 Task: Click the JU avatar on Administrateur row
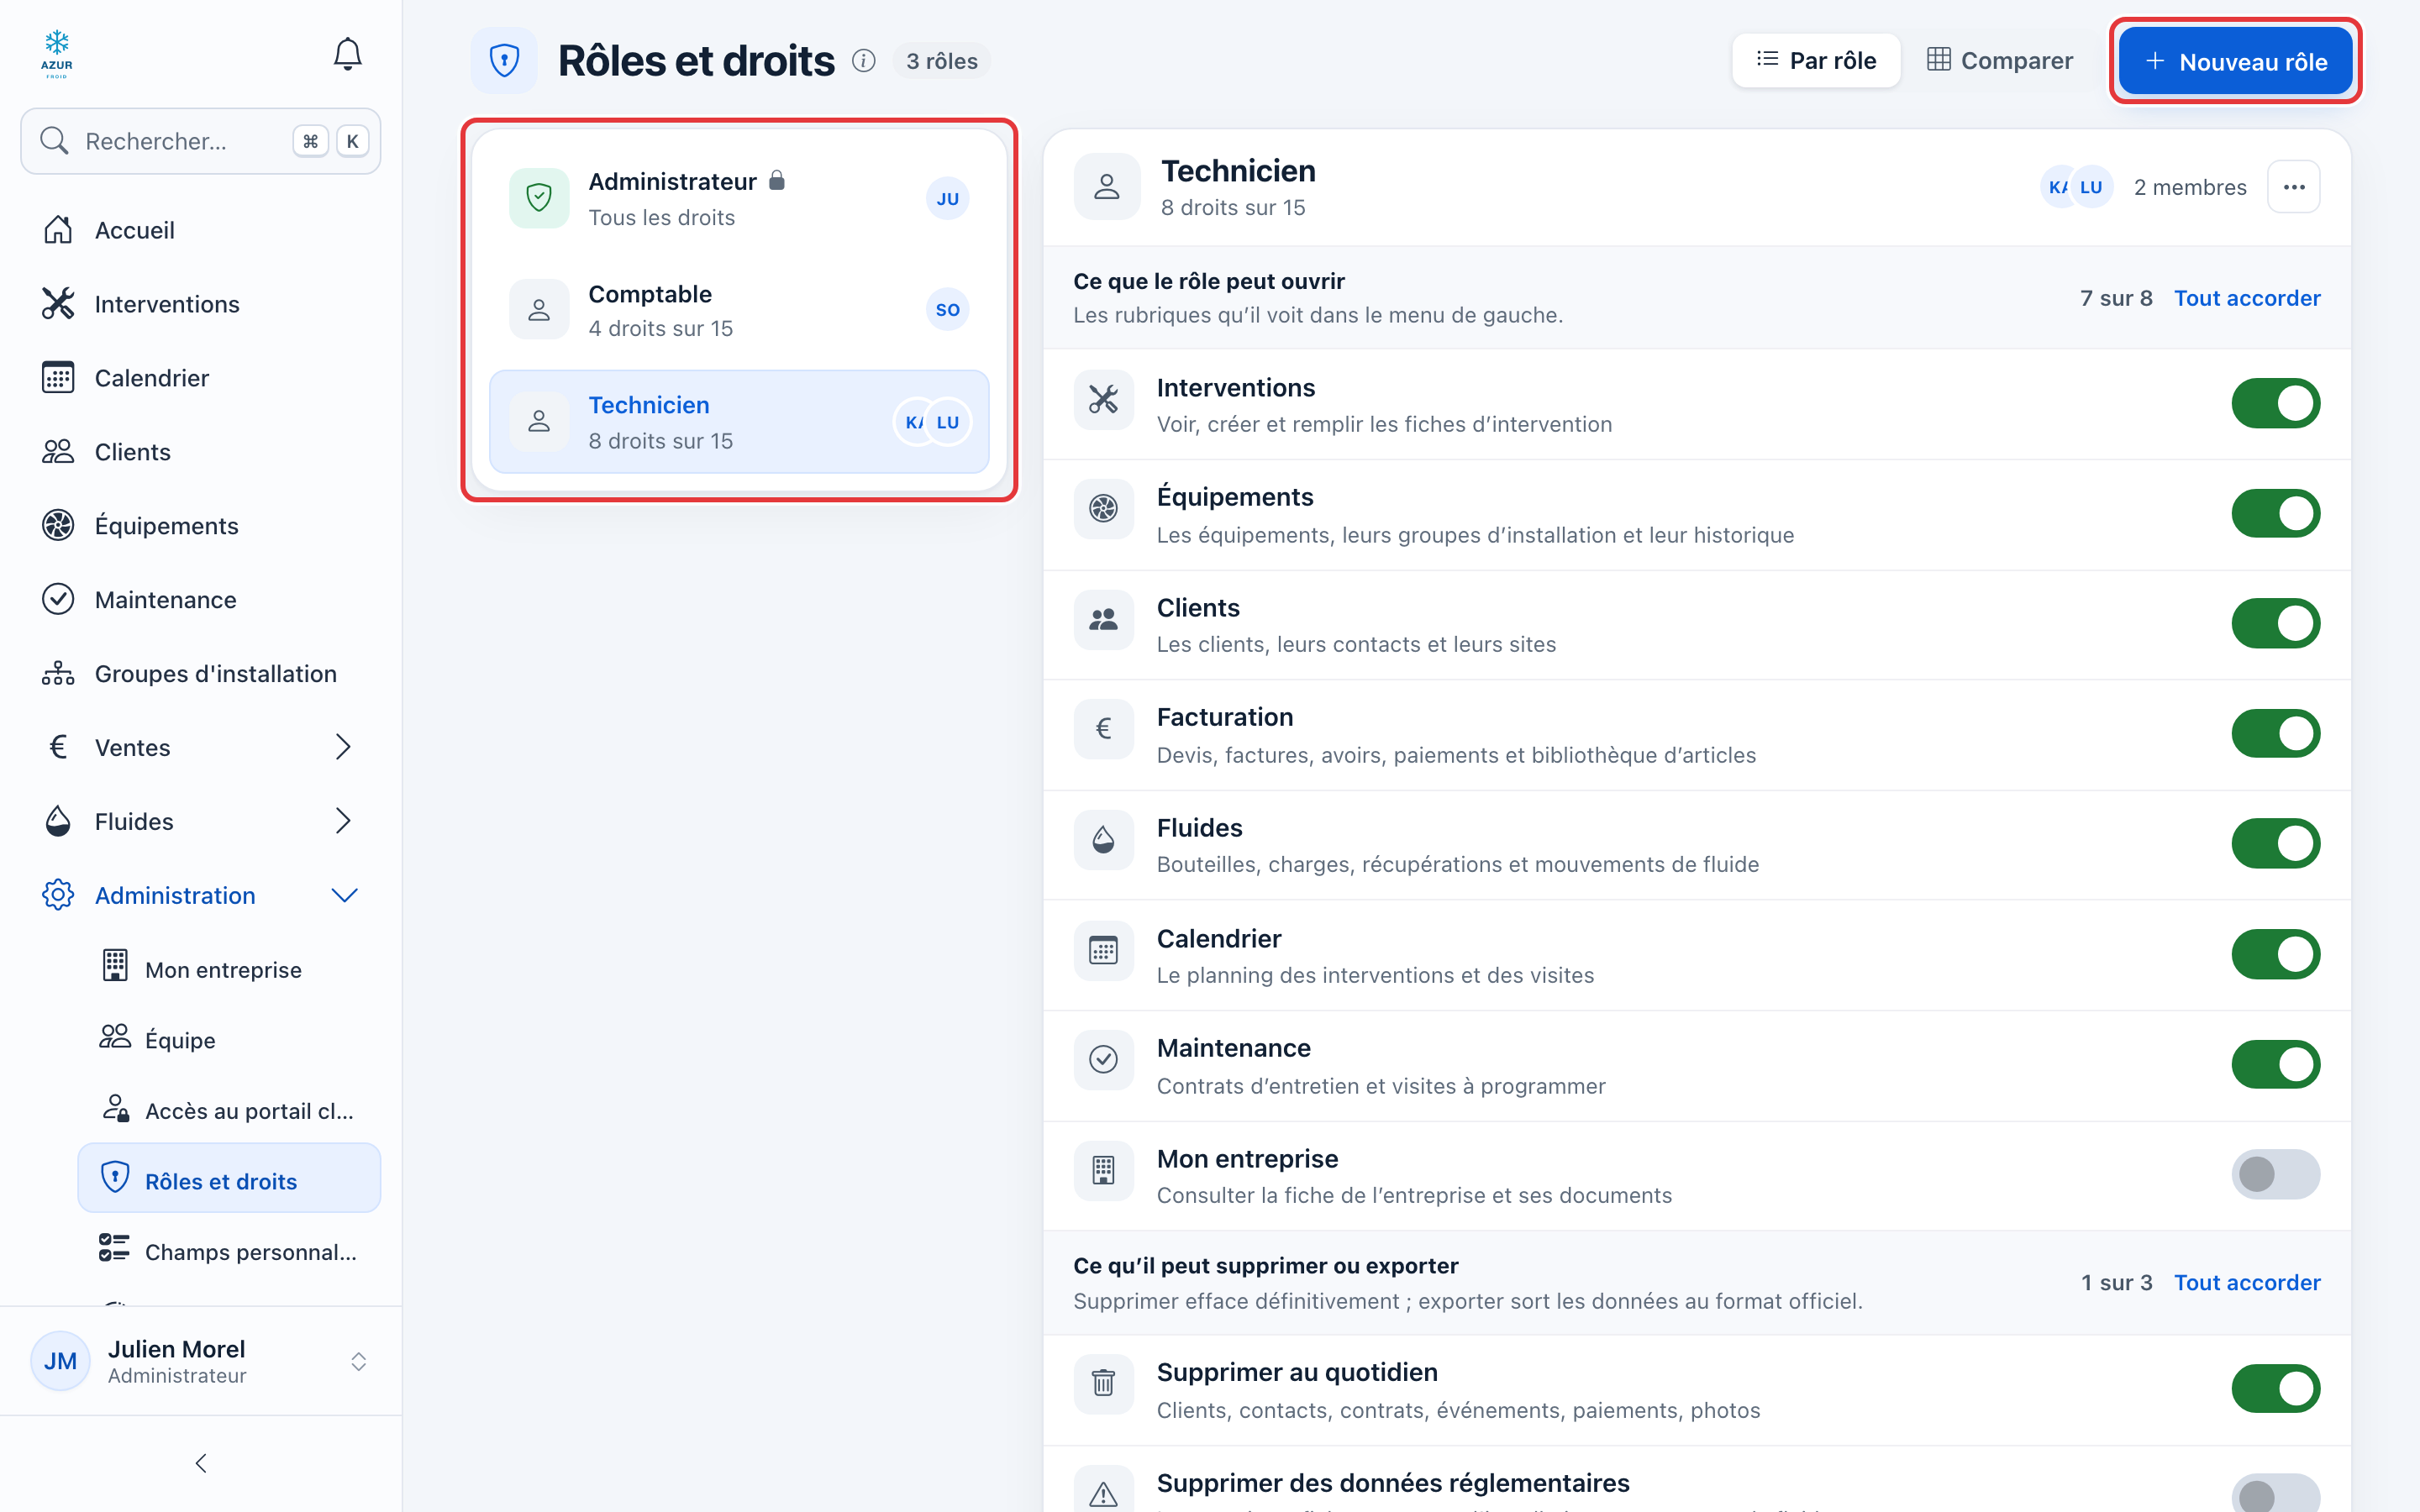pyautogui.click(x=947, y=198)
